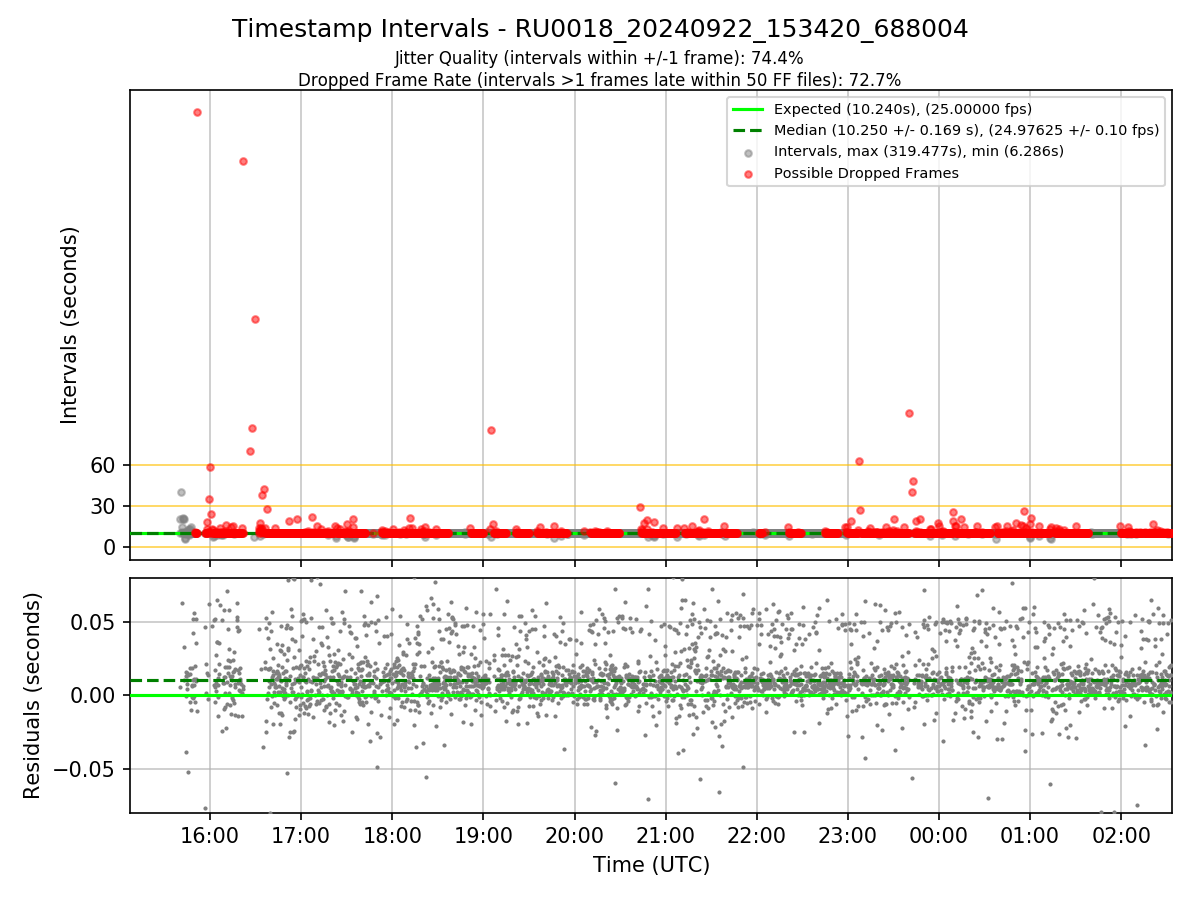The image size is (1200, 900).
Task: Select the 'Jitter Quality' 74.4% subtitle line
Action: [x=600, y=58]
